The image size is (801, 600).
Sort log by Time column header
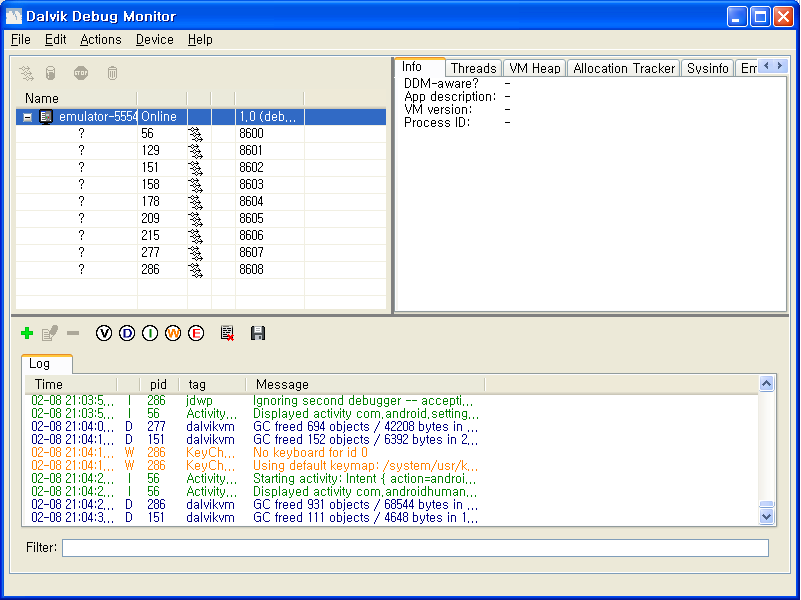(x=70, y=385)
